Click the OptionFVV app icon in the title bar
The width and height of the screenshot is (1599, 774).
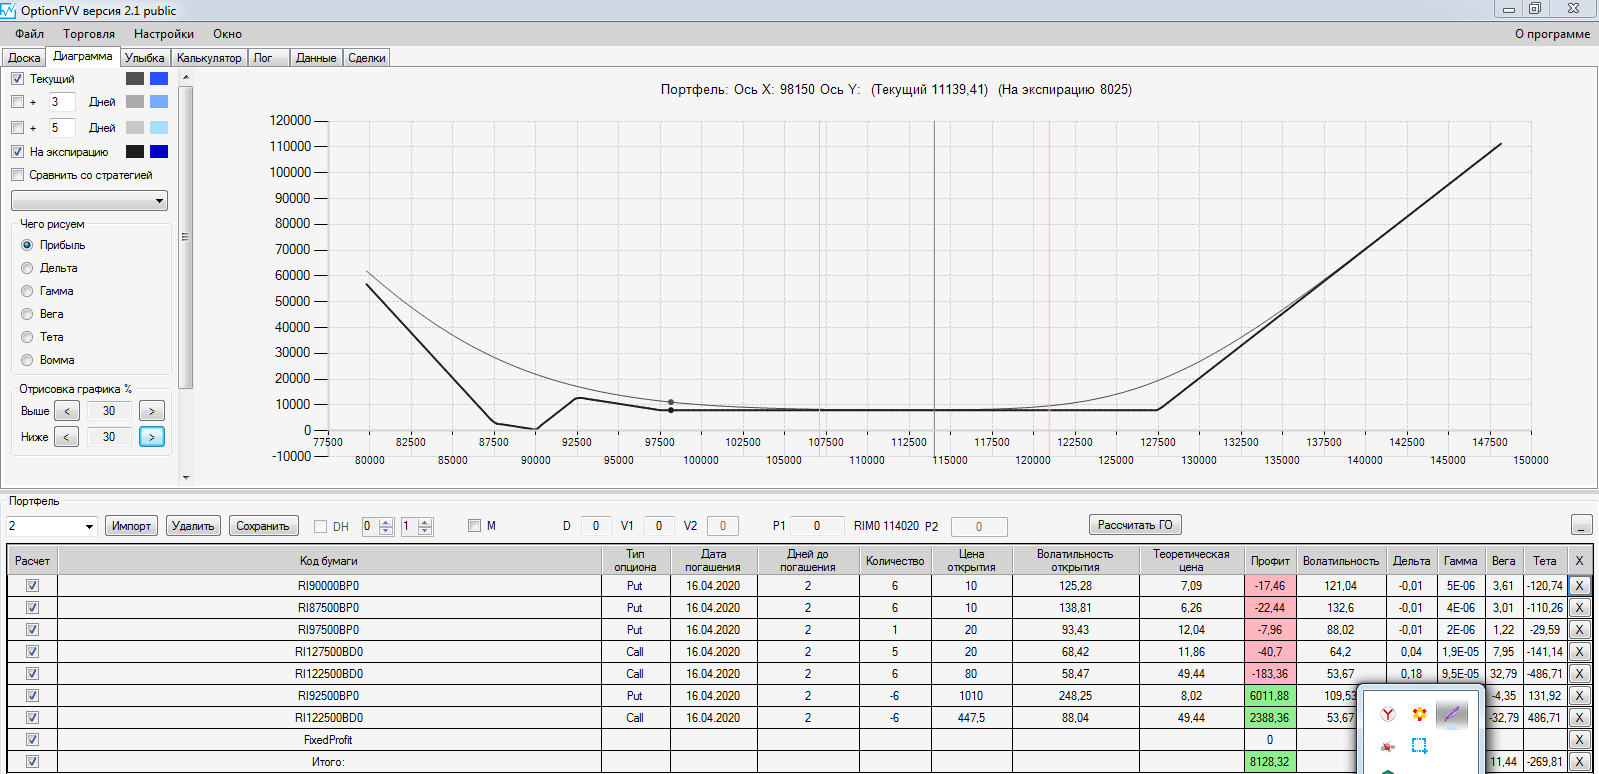click(9, 10)
